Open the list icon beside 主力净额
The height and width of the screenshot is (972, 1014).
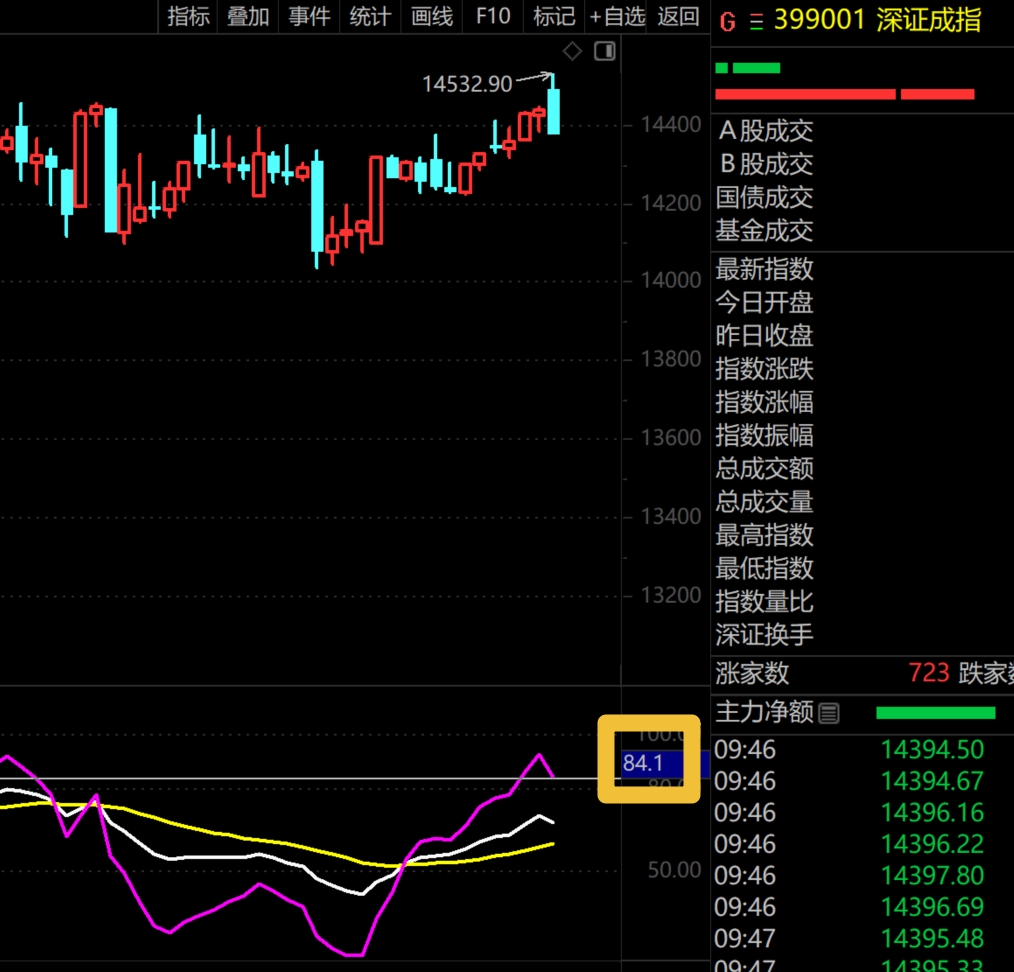[x=829, y=713]
